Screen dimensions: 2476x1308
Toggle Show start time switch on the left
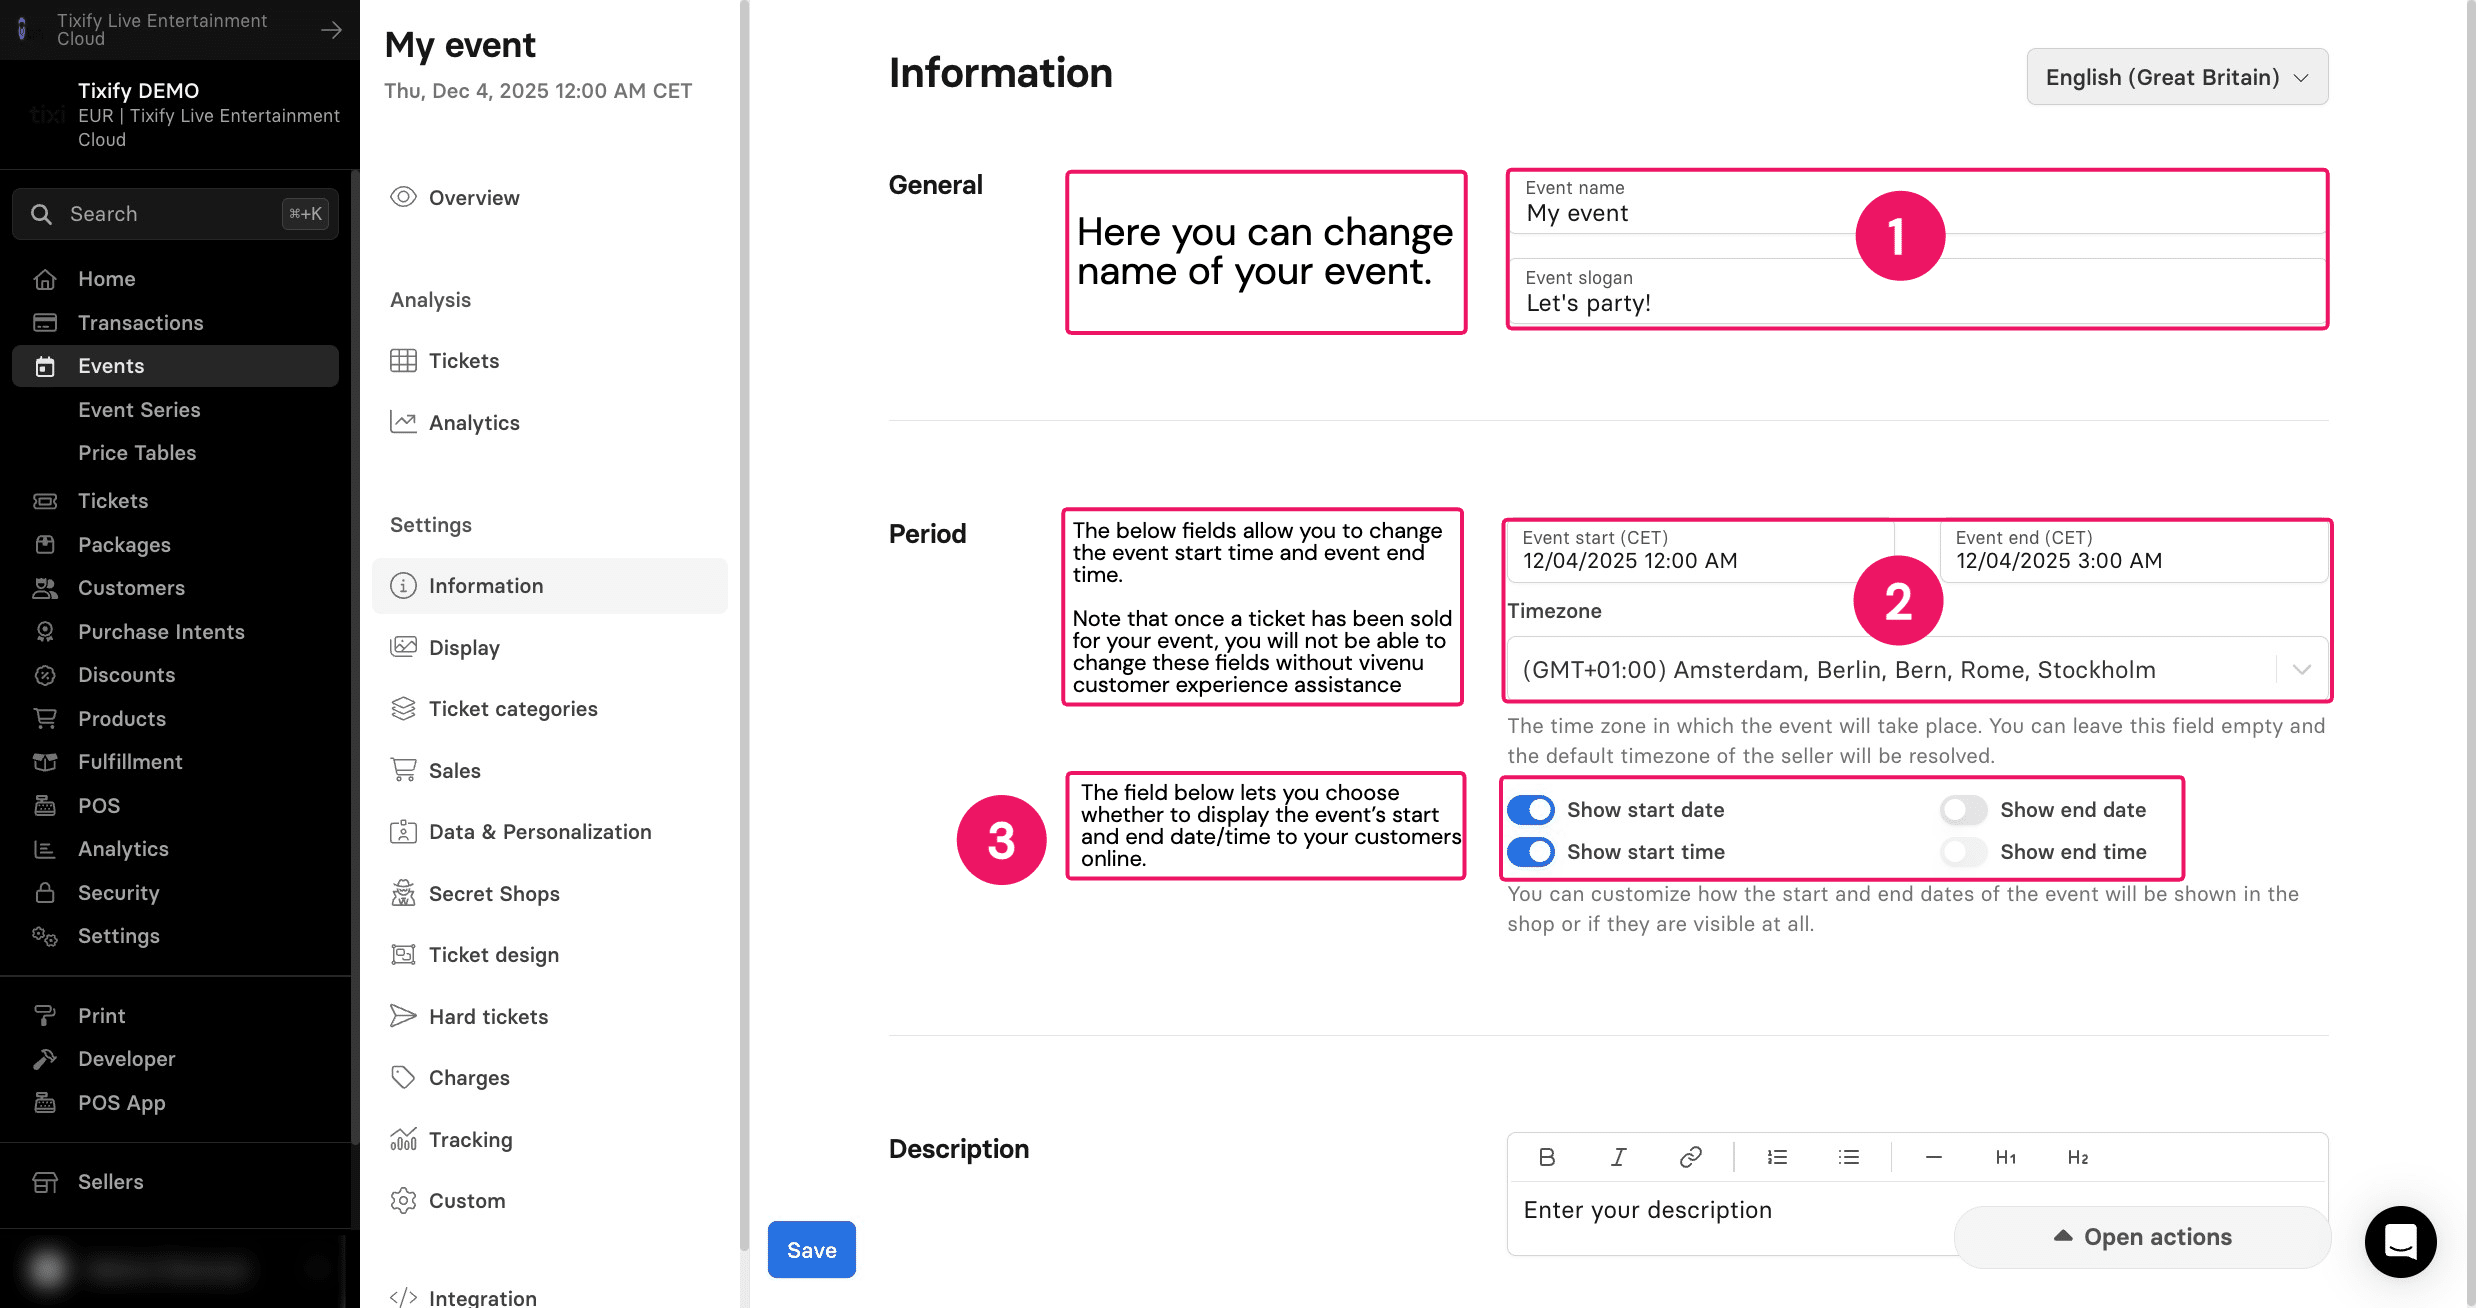click(x=1531, y=851)
